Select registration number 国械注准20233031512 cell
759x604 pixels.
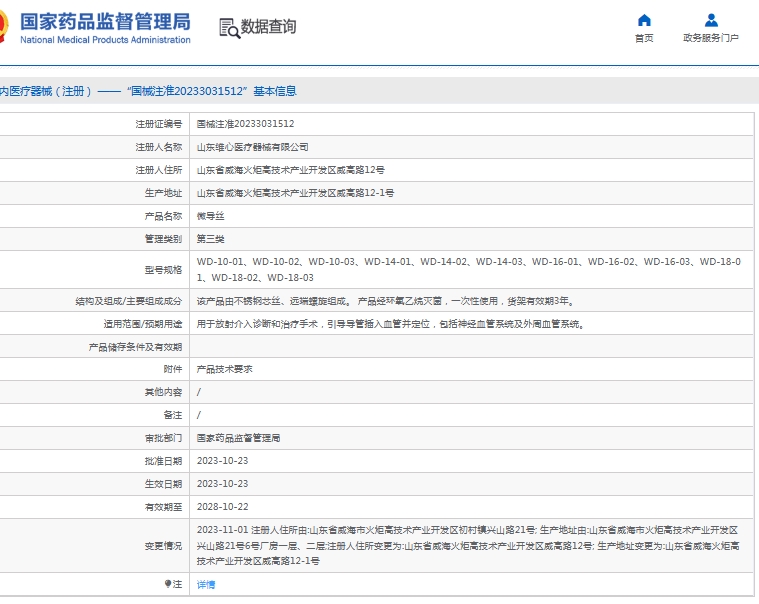pos(245,124)
